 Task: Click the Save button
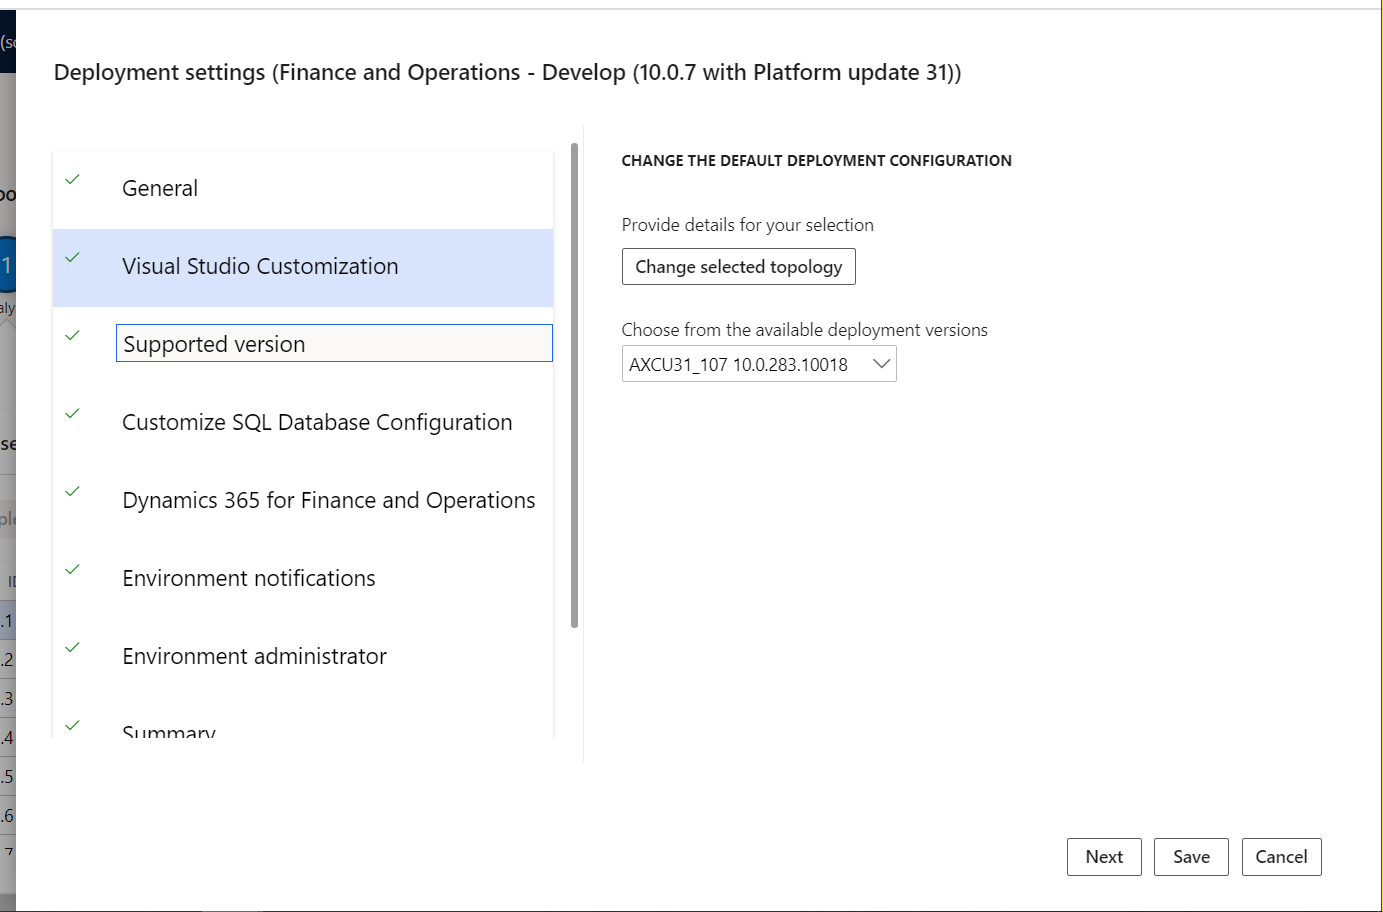[x=1191, y=857]
